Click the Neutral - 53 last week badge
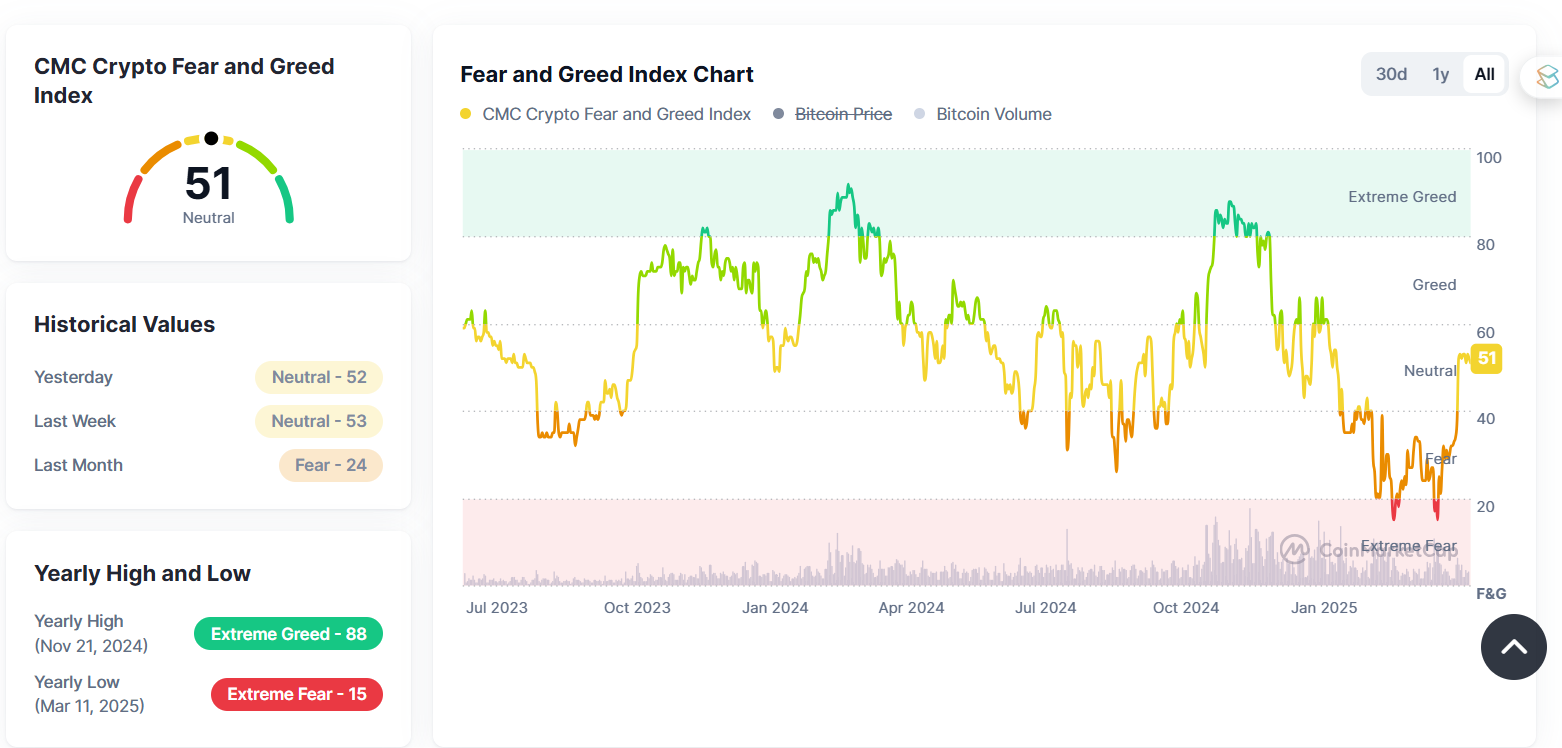The width and height of the screenshot is (1562, 748). click(319, 421)
